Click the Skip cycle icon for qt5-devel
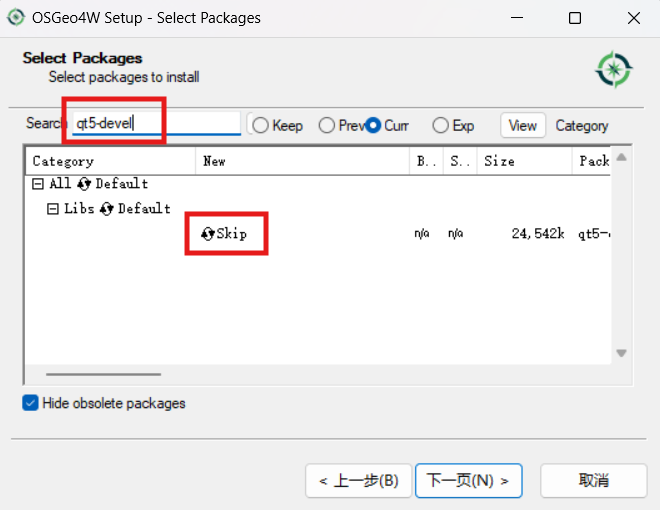 pyautogui.click(x=208, y=234)
